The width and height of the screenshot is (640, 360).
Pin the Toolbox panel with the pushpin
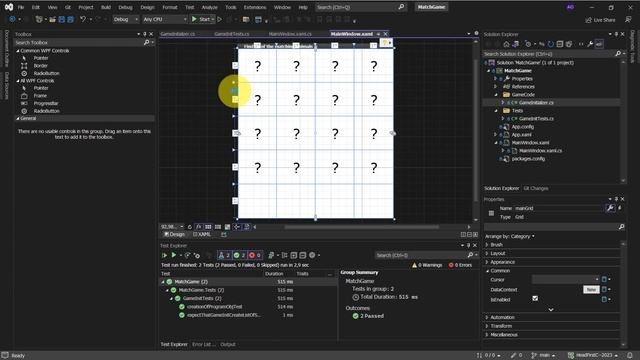tap(145, 34)
